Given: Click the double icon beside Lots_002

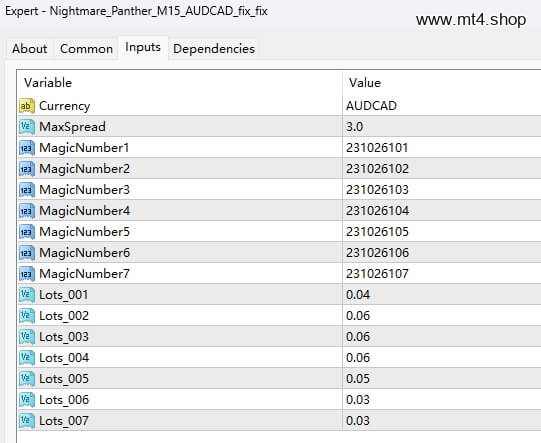Looking at the screenshot, I should click(27, 316).
